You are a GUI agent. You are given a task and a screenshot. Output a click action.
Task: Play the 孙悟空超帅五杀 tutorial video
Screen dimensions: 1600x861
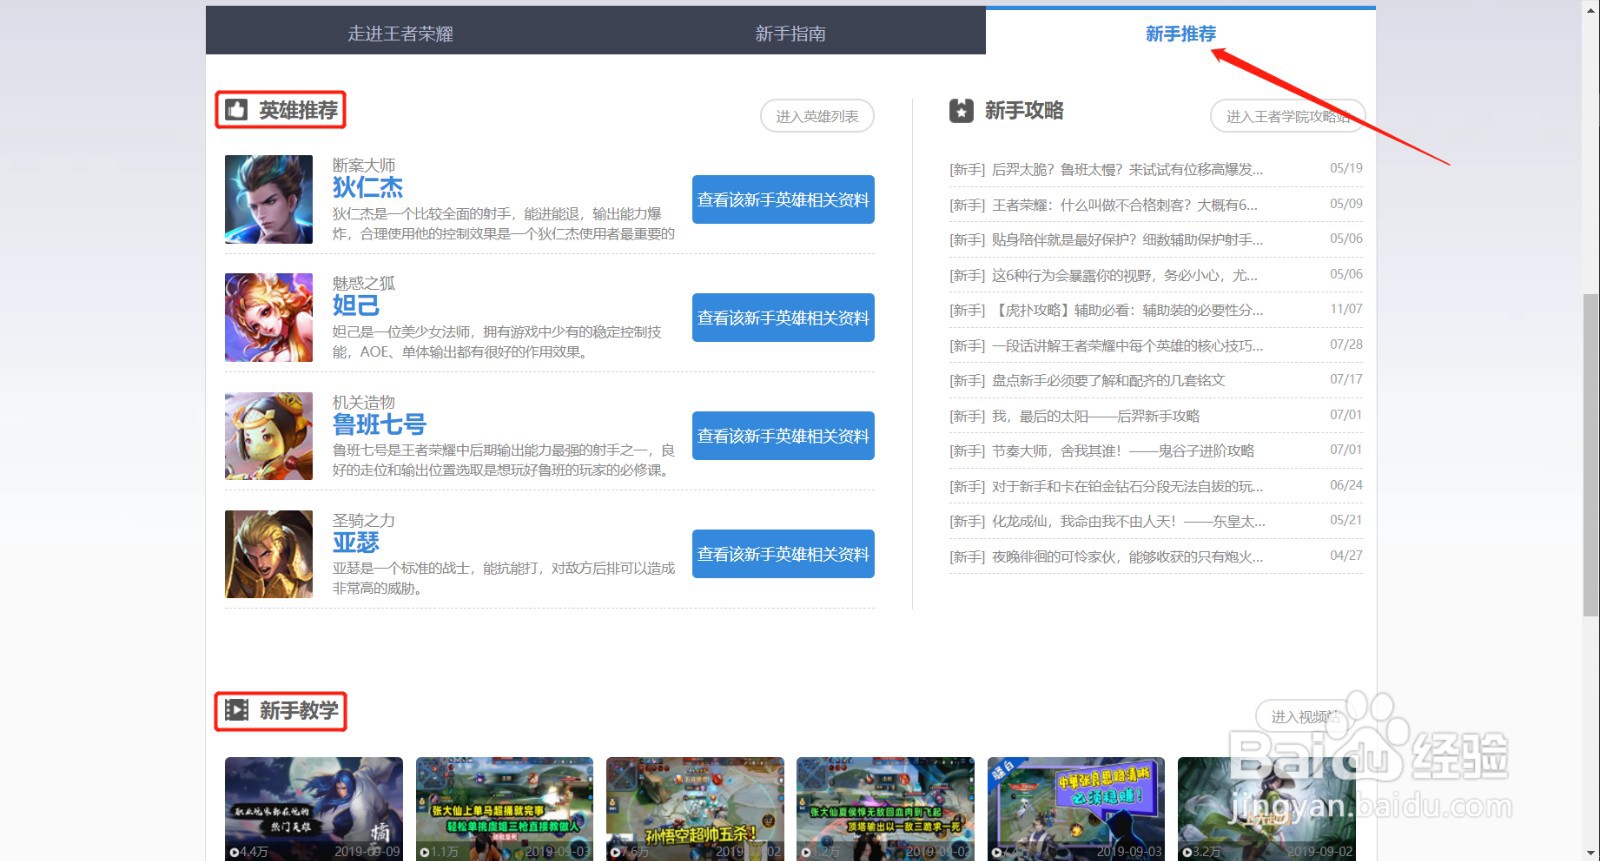pos(695,808)
